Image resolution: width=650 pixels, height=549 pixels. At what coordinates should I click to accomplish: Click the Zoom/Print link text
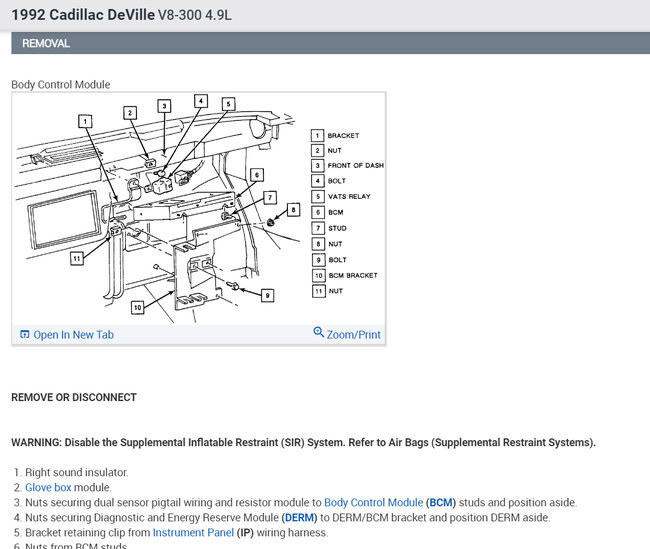pyautogui.click(x=353, y=335)
